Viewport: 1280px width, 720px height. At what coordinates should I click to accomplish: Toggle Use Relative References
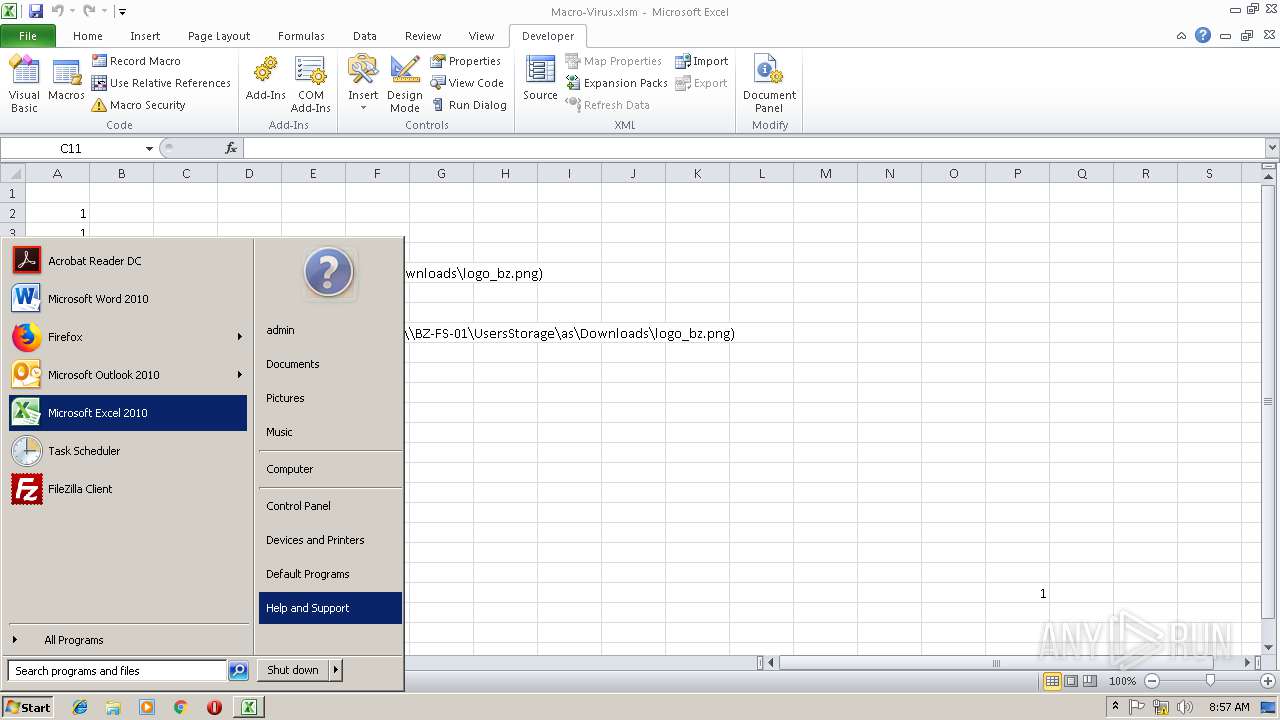(x=161, y=83)
